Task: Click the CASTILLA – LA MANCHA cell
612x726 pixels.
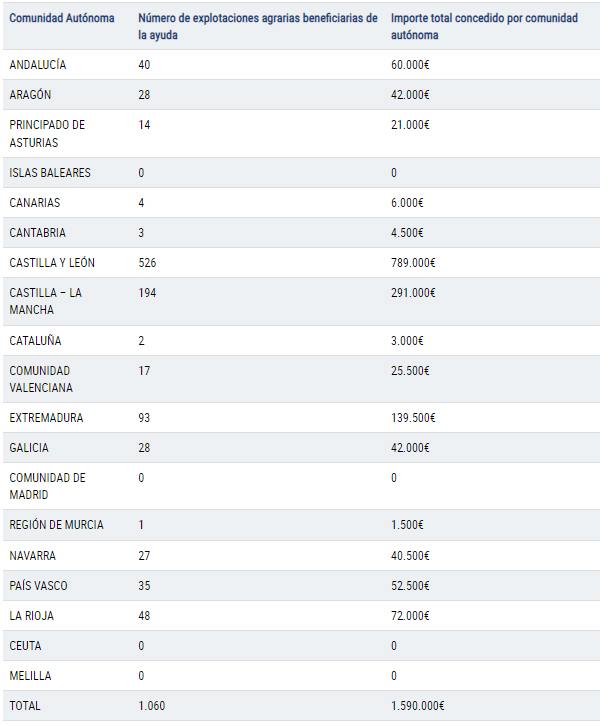Action: click(45, 301)
